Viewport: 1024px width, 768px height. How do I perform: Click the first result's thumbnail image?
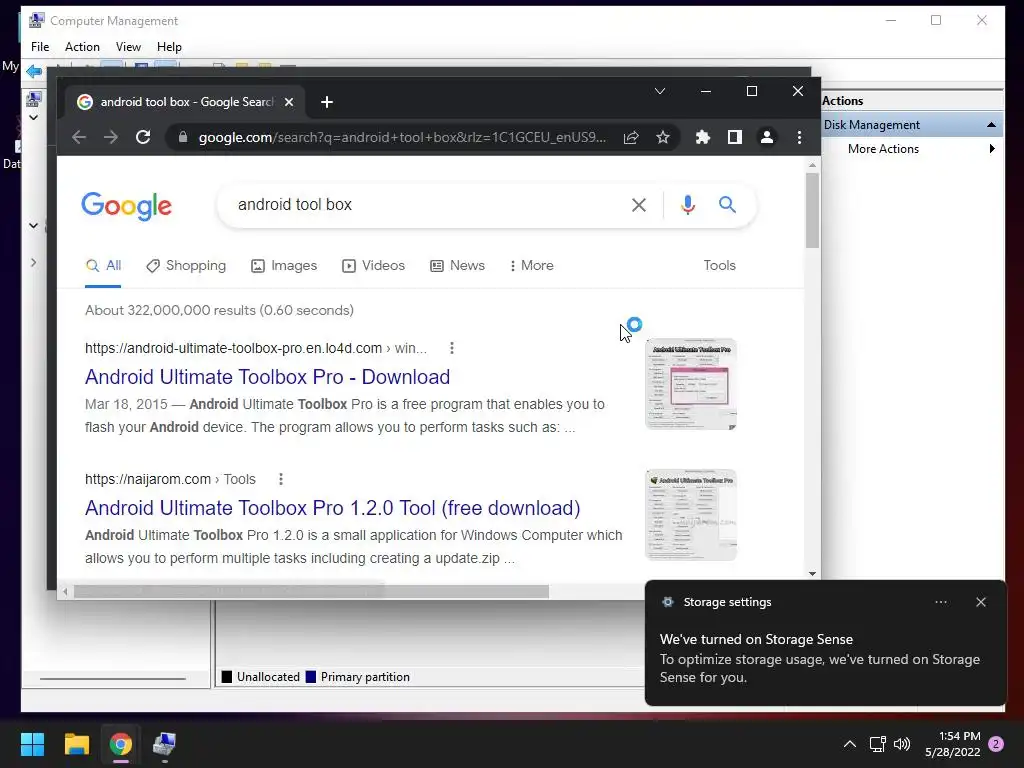(691, 384)
